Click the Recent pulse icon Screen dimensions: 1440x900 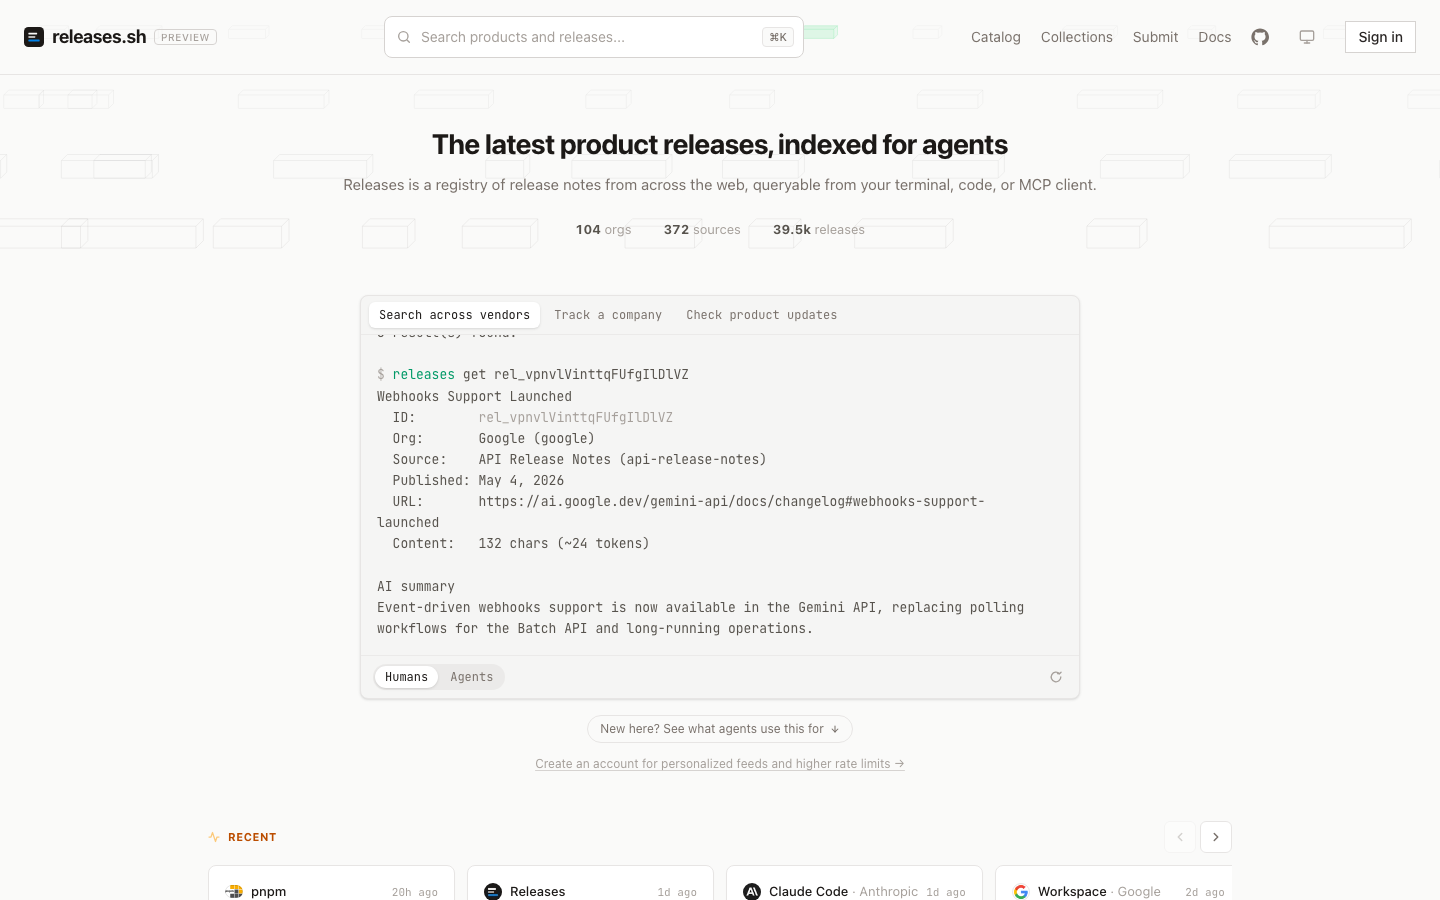(x=214, y=837)
